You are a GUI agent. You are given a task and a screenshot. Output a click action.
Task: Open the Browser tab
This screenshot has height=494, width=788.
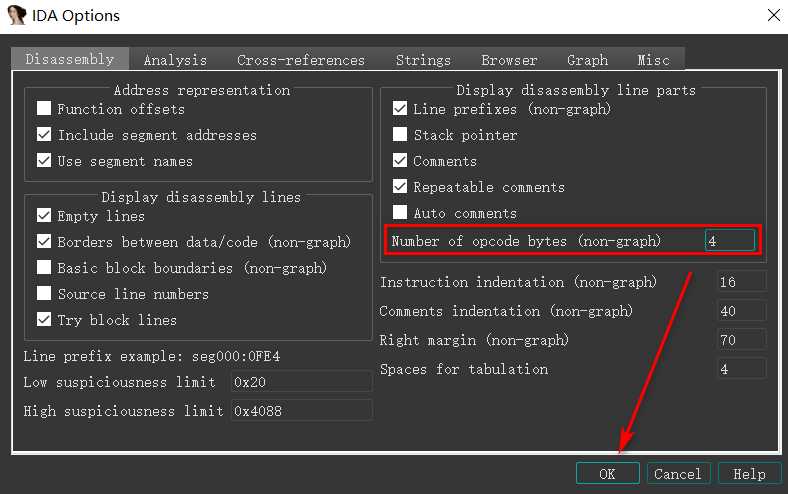click(x=509, y=60)
